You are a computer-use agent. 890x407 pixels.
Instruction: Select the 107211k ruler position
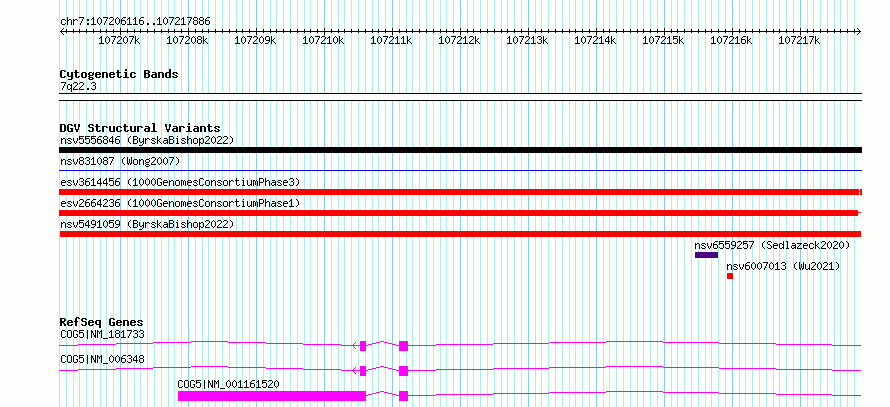(392, 40)
